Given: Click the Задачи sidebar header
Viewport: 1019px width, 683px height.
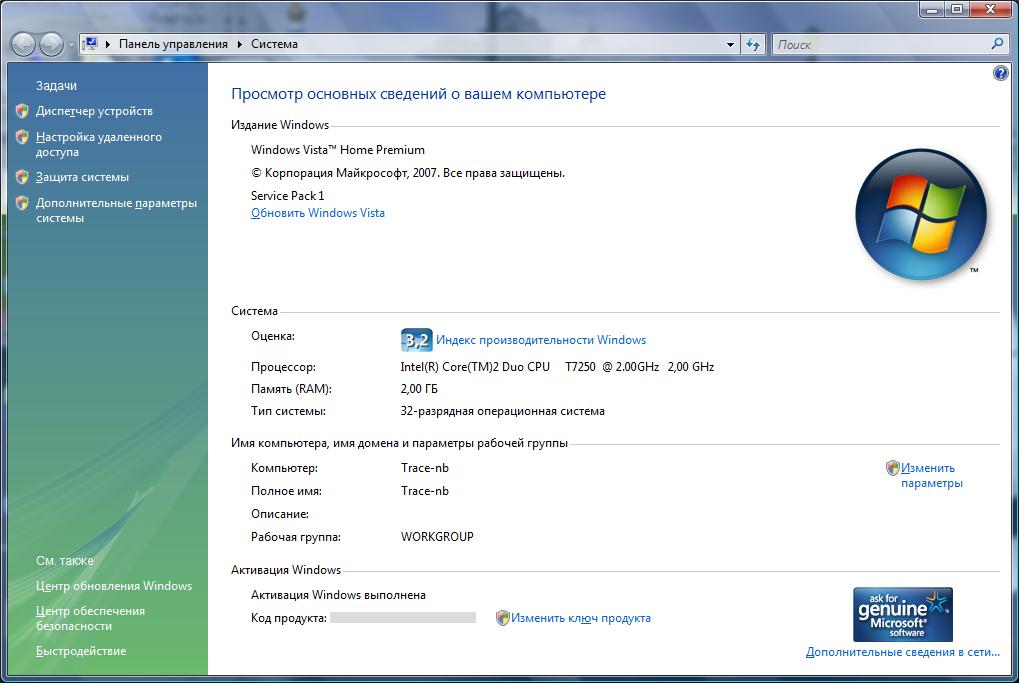Looking at the screenshot, I should (x=57, y=86).
